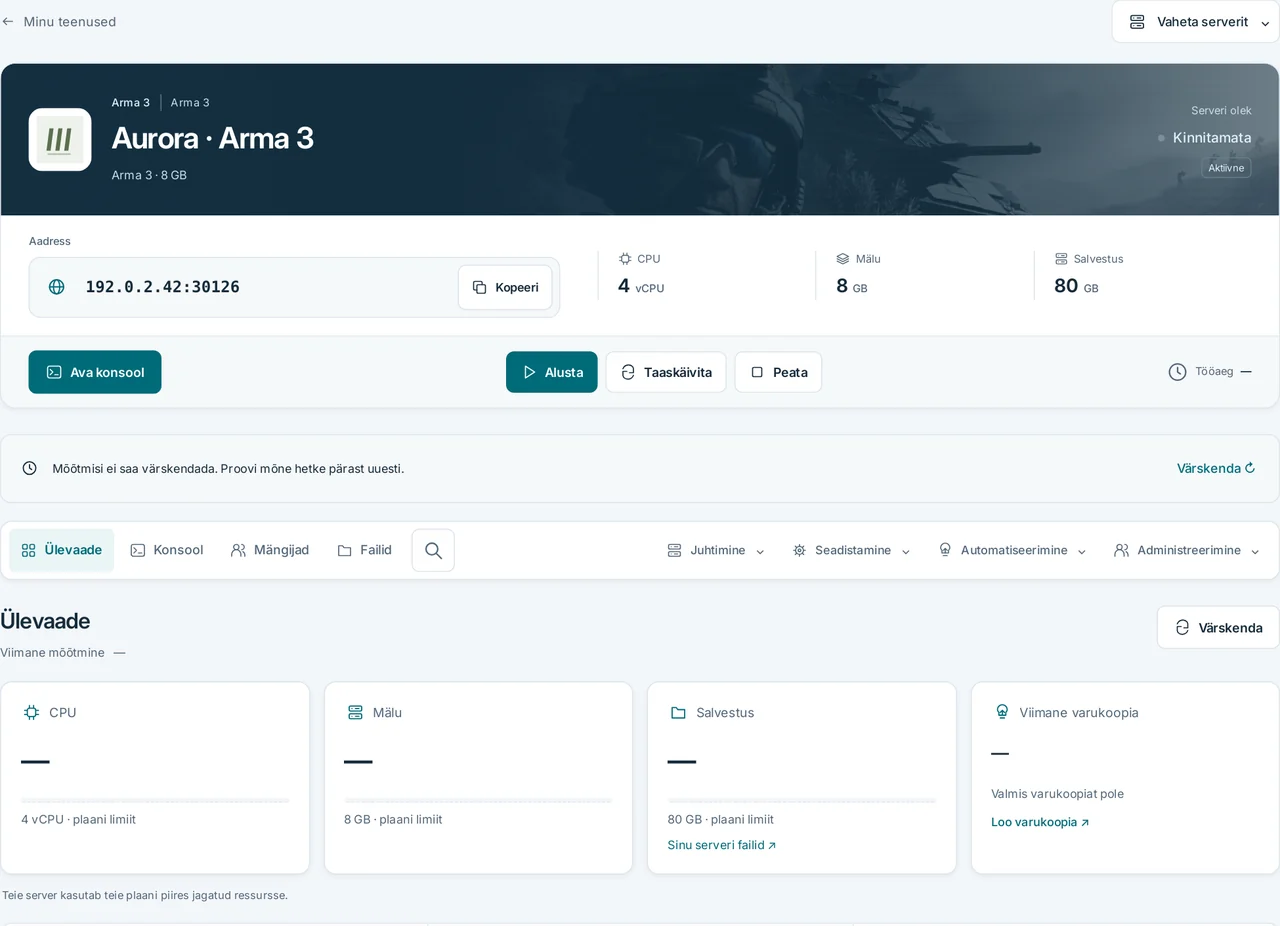
Task: Click the Arma 3 game logo icon
Action: coord(60,139)
